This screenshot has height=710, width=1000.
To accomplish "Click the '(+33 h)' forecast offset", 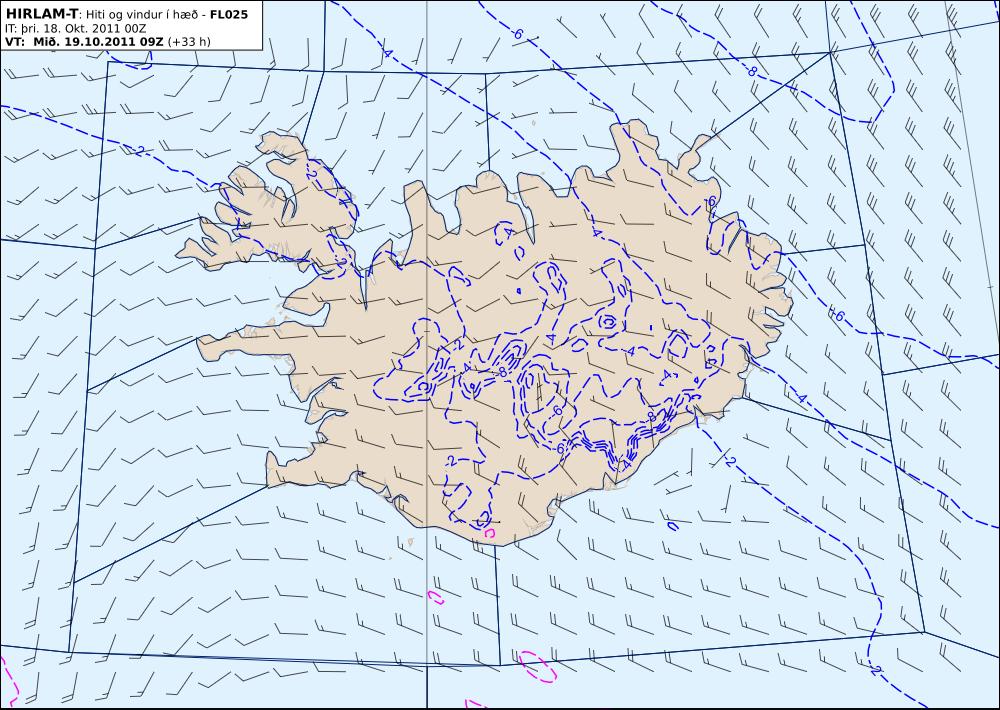I will (189, 42).
